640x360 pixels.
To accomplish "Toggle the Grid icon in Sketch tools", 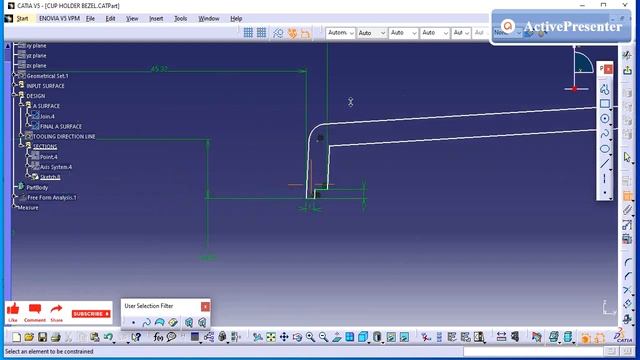I will point(248,33).
